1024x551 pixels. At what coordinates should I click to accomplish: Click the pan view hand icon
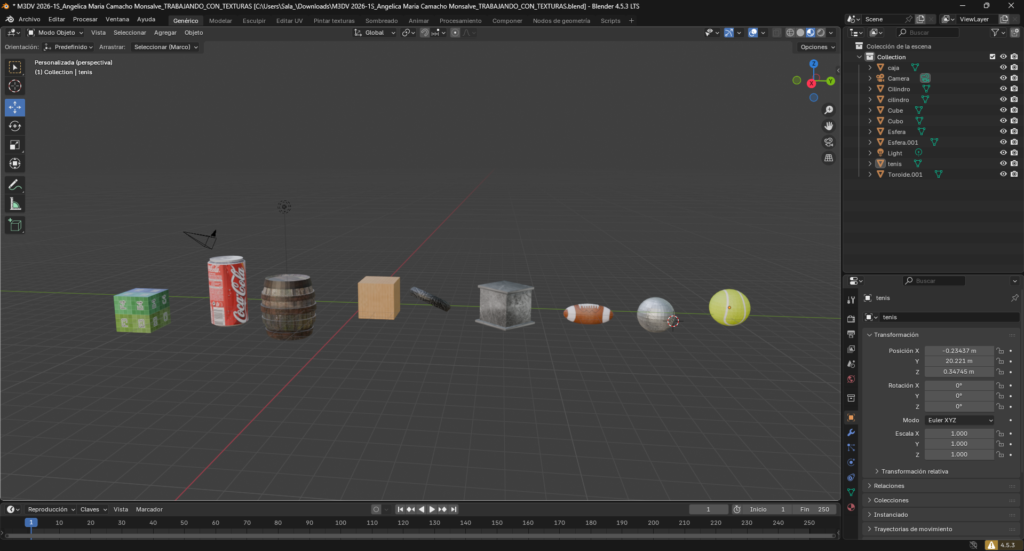pos(829,126)
